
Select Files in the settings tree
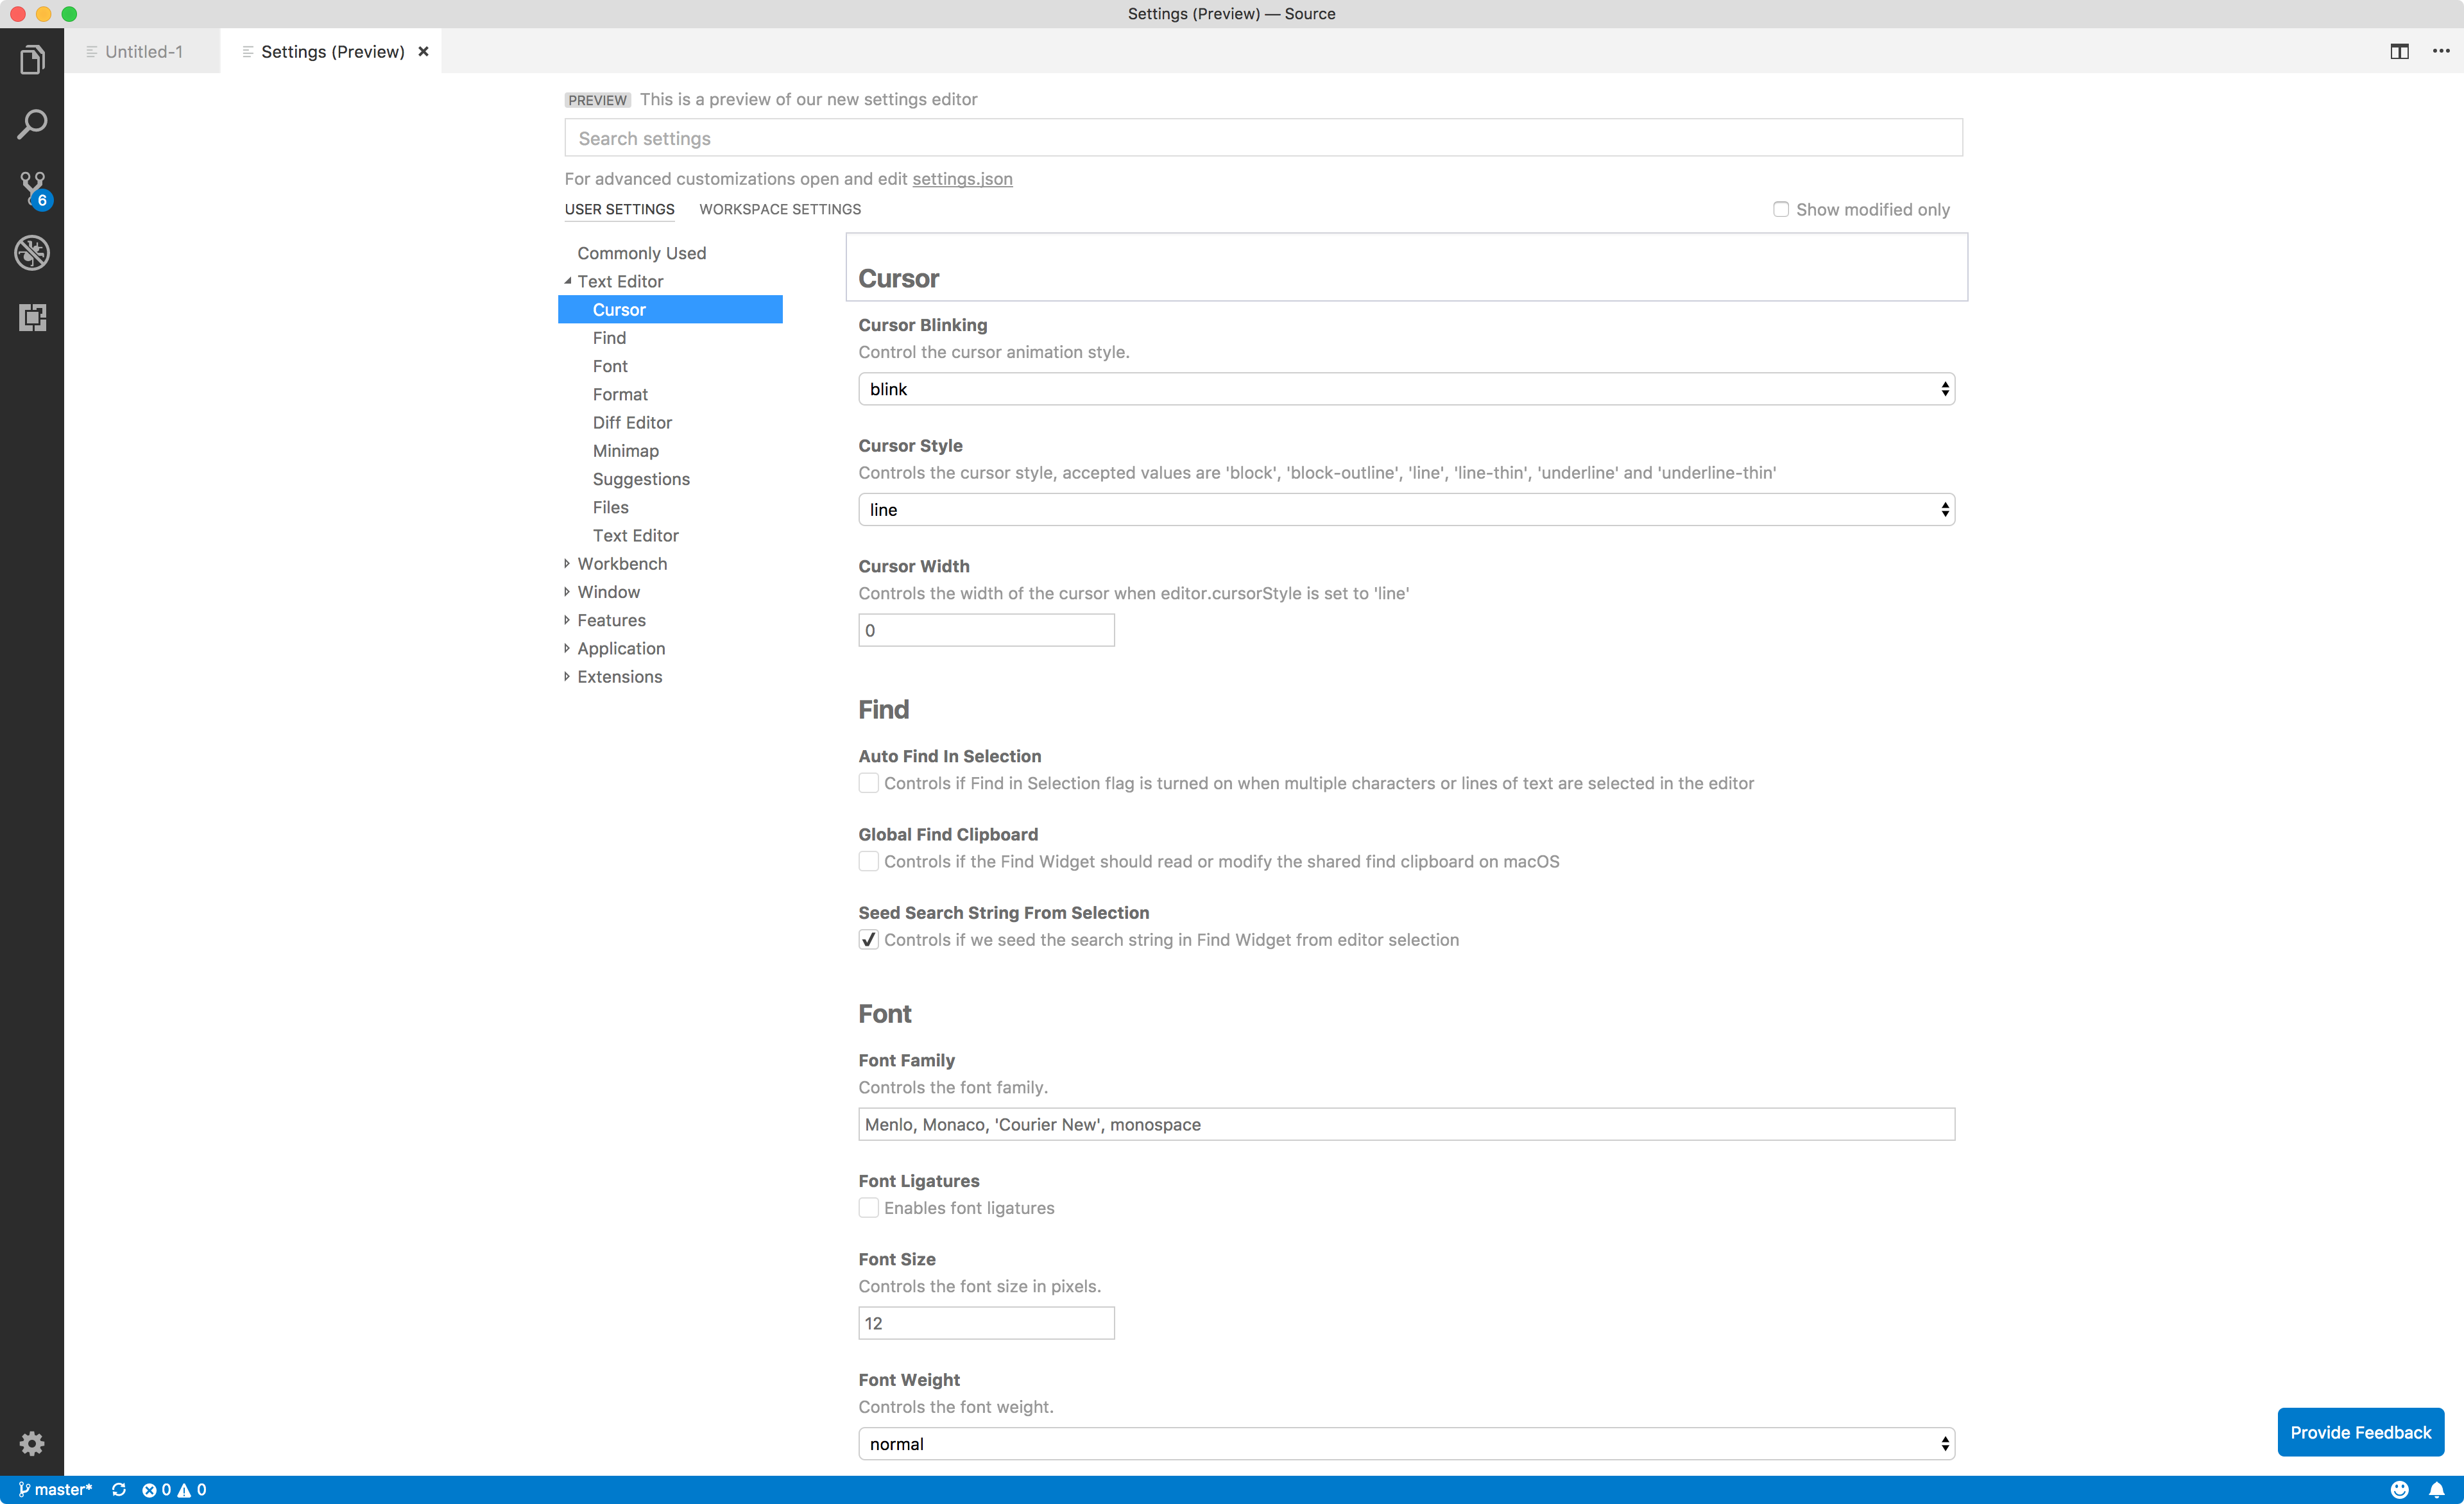click(610, 507)
